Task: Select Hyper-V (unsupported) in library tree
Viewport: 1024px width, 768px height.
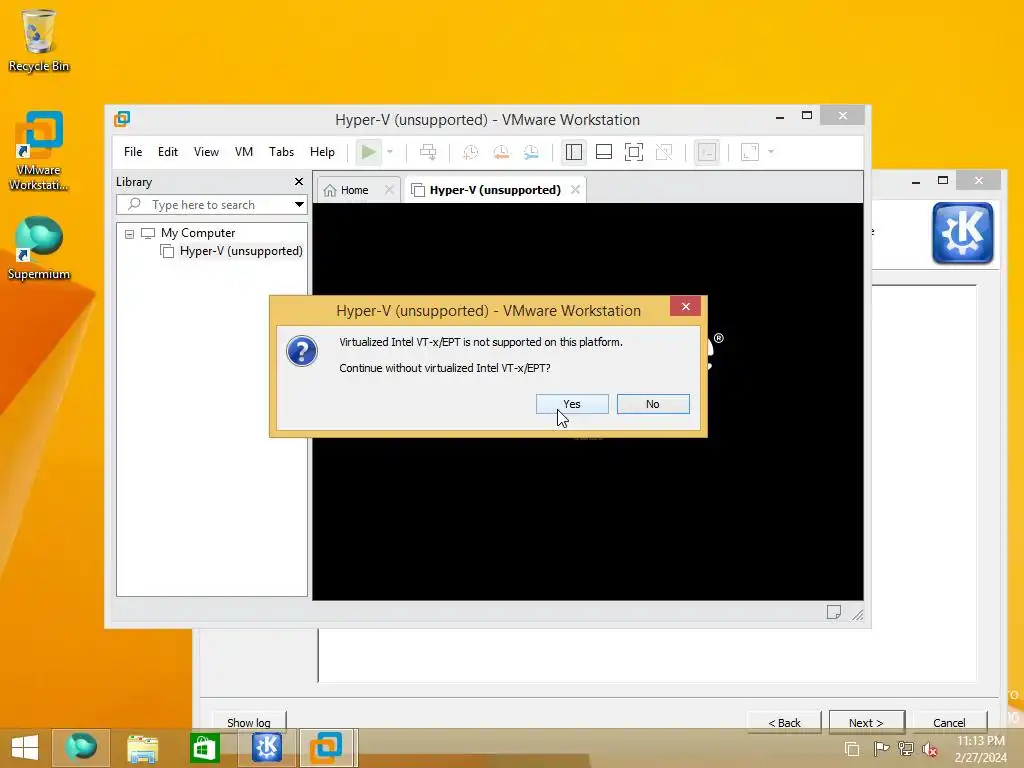Action: pos(241,251)
